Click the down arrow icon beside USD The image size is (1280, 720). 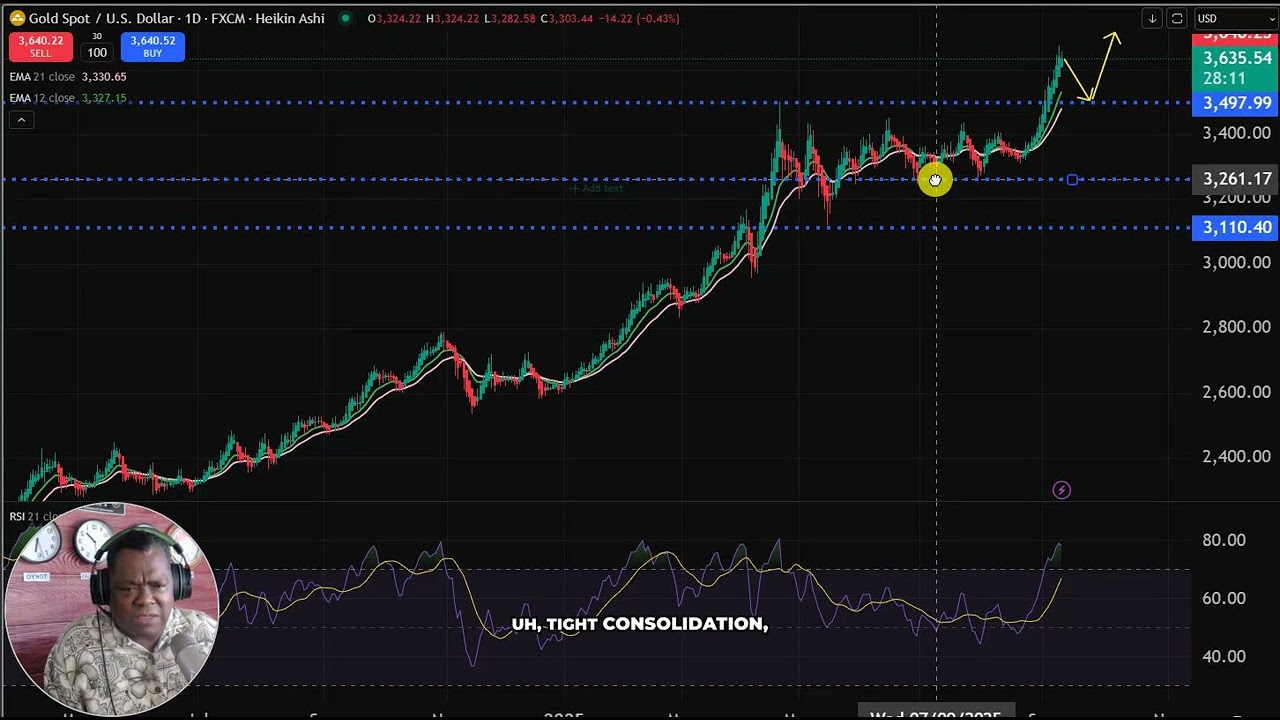[x=1152, y=18]
